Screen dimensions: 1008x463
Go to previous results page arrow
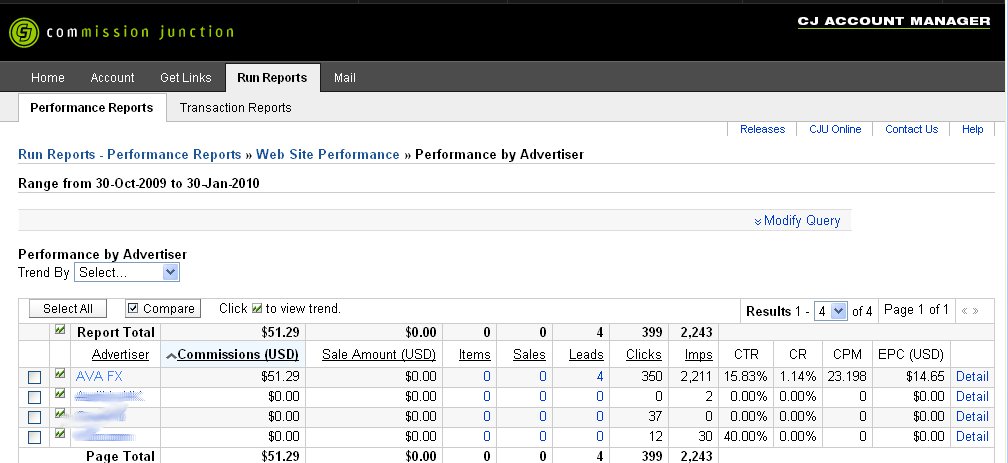[964, 310]
